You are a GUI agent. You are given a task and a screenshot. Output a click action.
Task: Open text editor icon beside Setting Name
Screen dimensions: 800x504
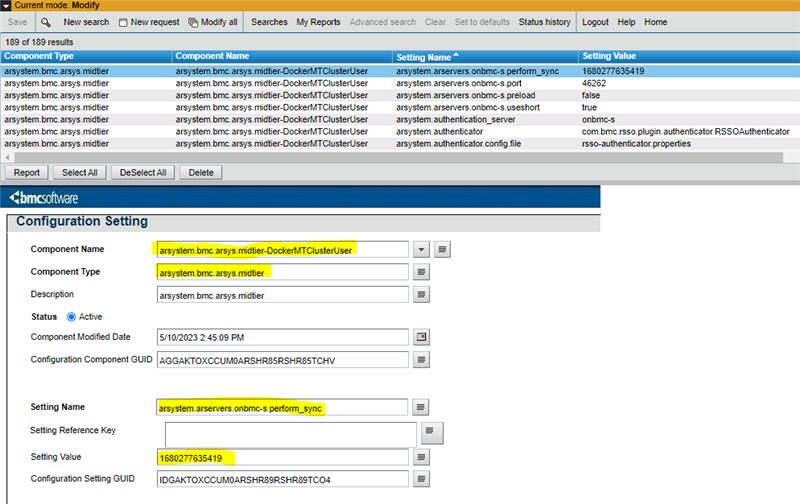tap(422, 408)
